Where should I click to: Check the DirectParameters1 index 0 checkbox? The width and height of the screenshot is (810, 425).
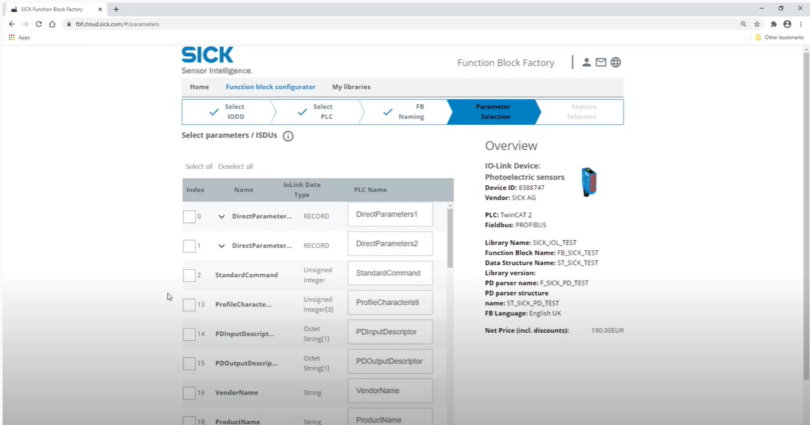coord(189,216)
